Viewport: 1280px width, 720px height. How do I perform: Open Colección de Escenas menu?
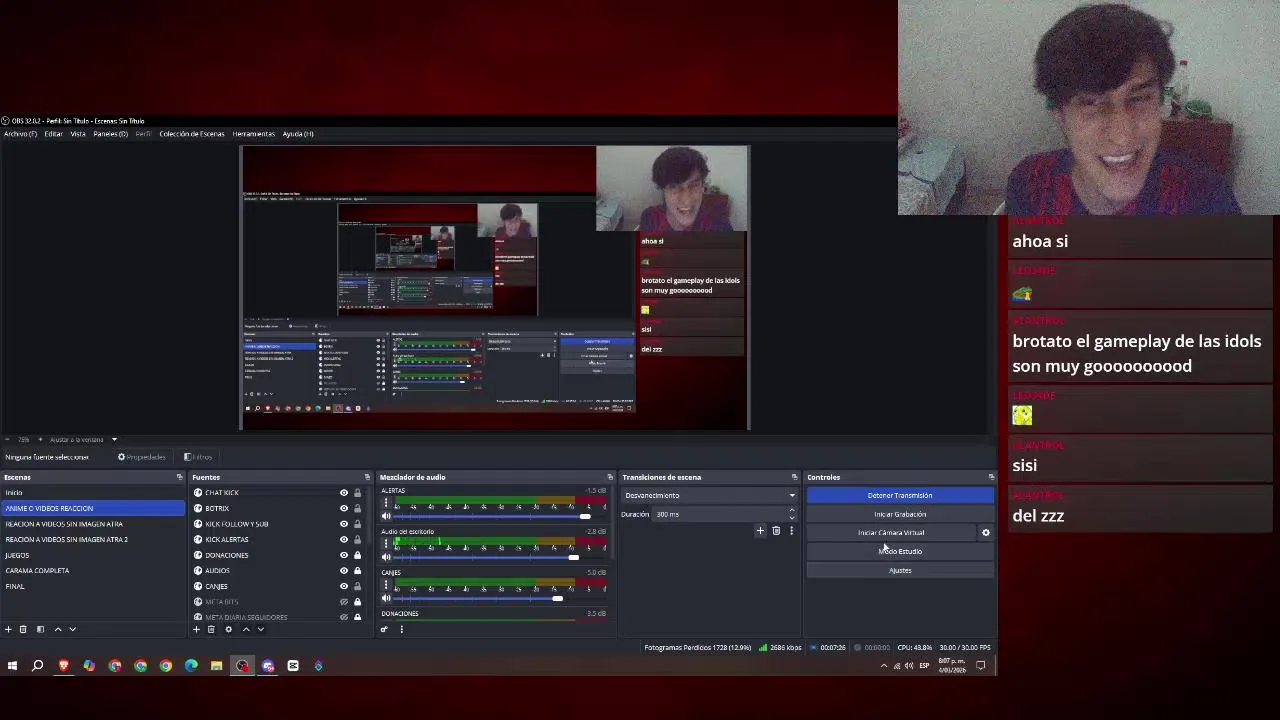click(192, 134)
